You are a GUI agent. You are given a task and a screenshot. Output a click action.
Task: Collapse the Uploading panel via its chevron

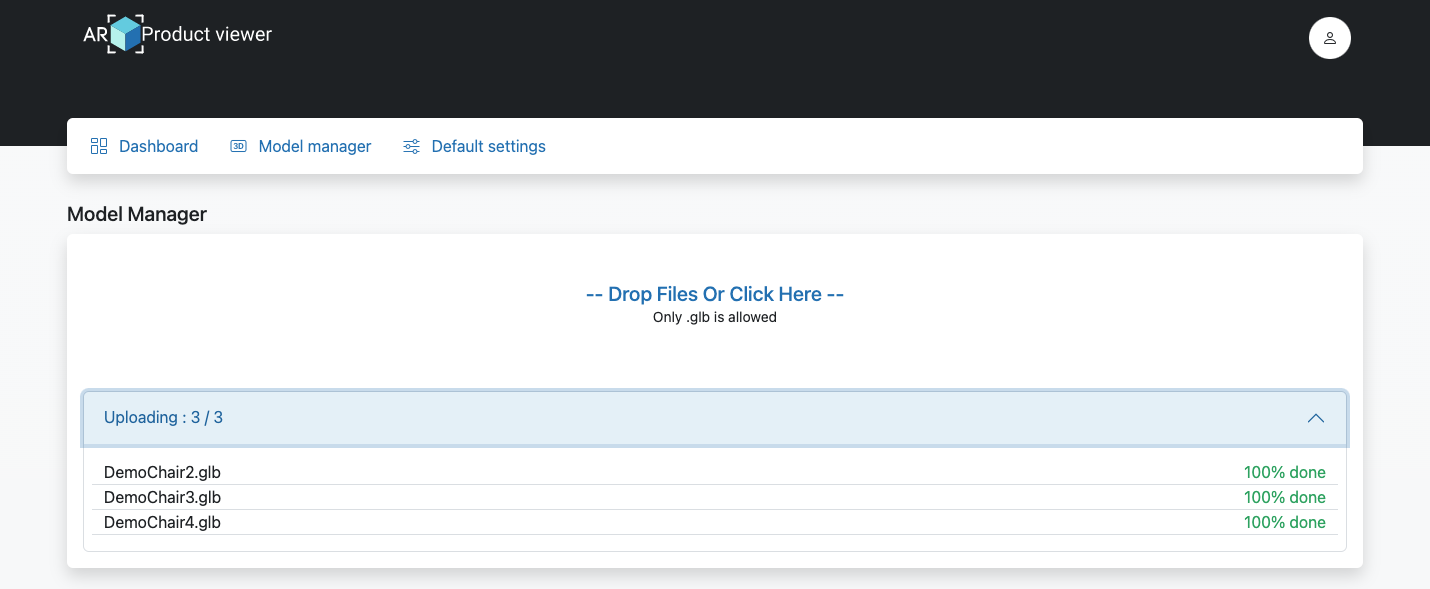pyautogui.click(x=1316, y=418)
